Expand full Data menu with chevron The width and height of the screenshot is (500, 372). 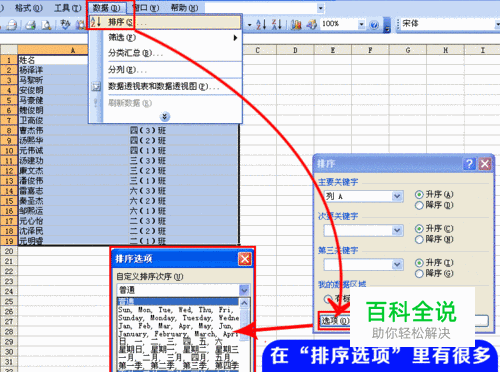[x=165, y=116]
